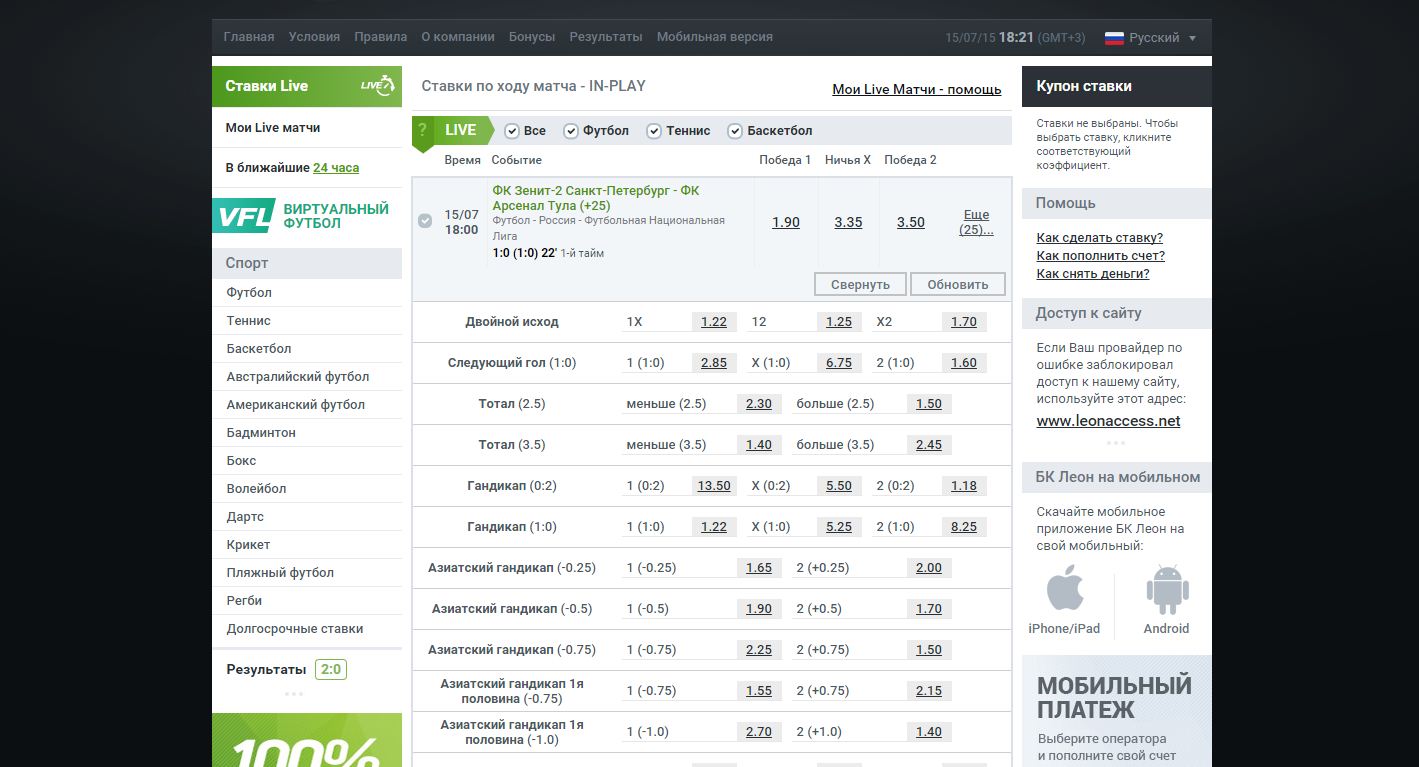Click the round check icon beside the match
This screenshot has height=767, width=1419.
[x=425, y=221]
